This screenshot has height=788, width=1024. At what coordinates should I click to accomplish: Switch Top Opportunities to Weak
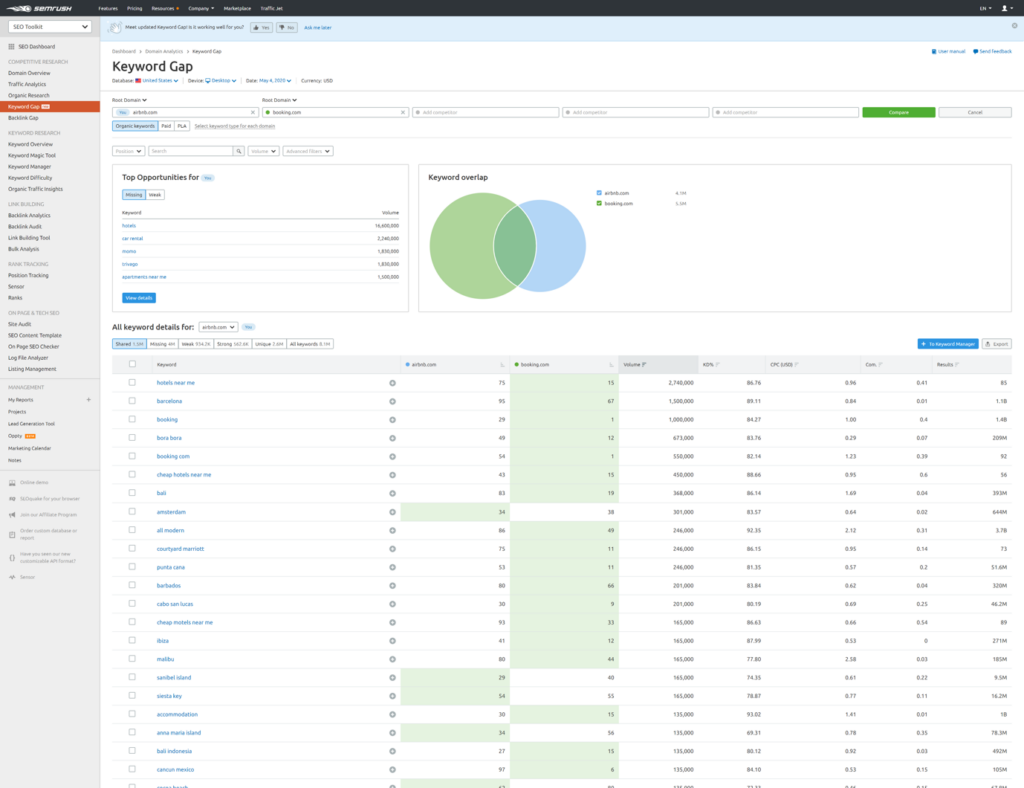(155, 195)
